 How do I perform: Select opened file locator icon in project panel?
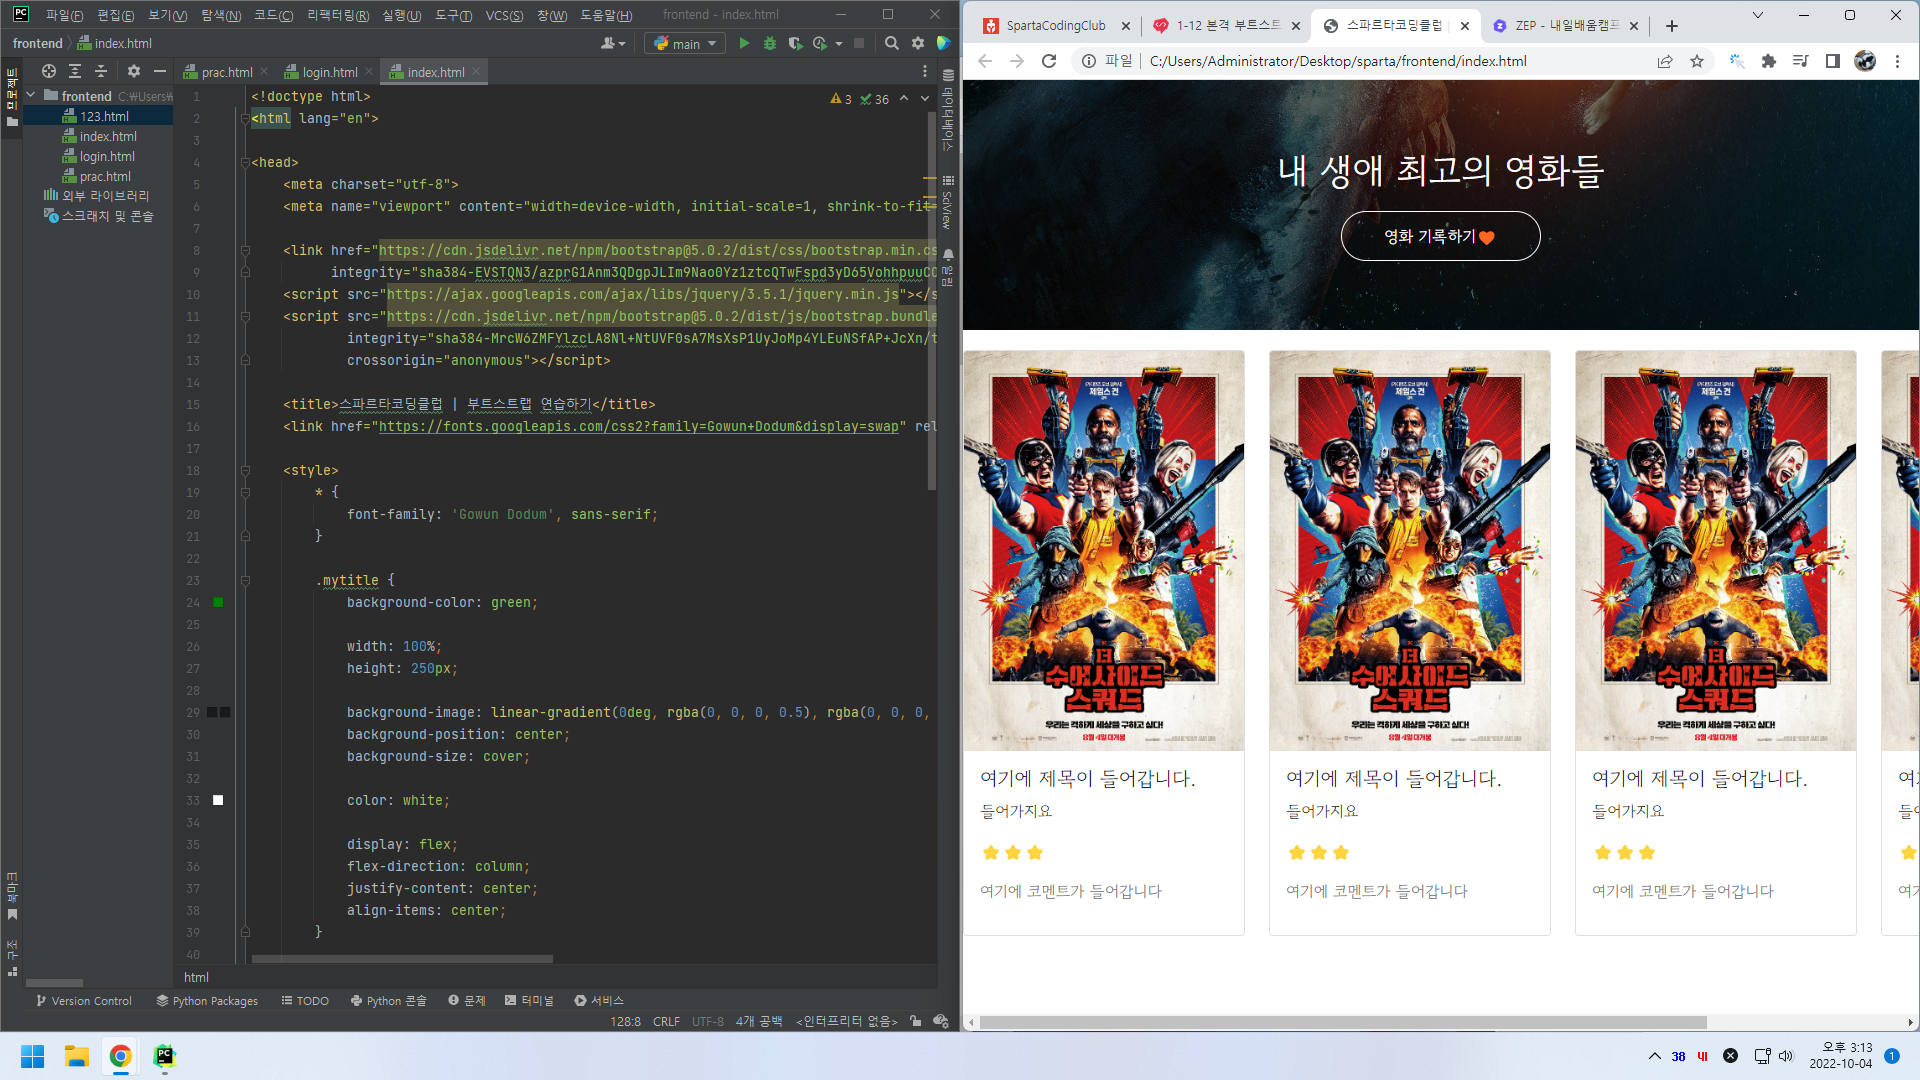click(48, 71)
